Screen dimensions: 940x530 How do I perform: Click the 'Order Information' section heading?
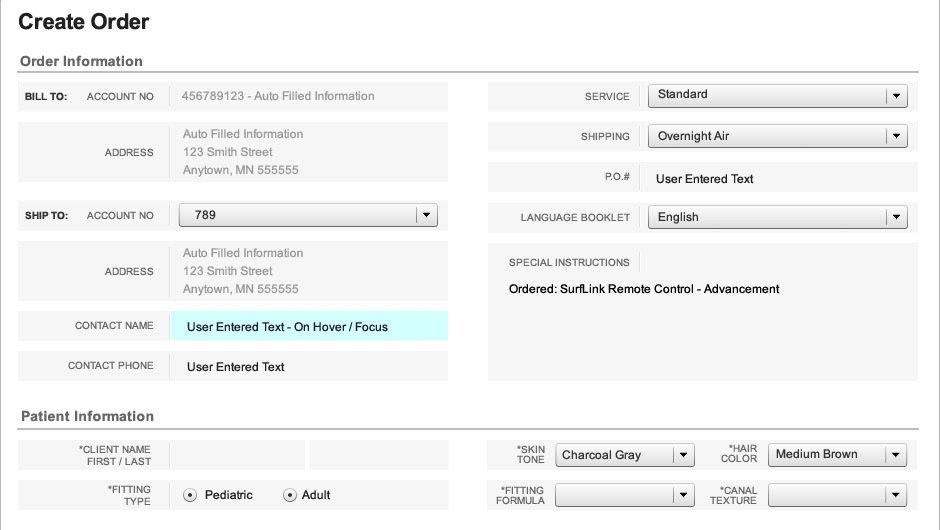pyautogui.click(x=81, y=61)
